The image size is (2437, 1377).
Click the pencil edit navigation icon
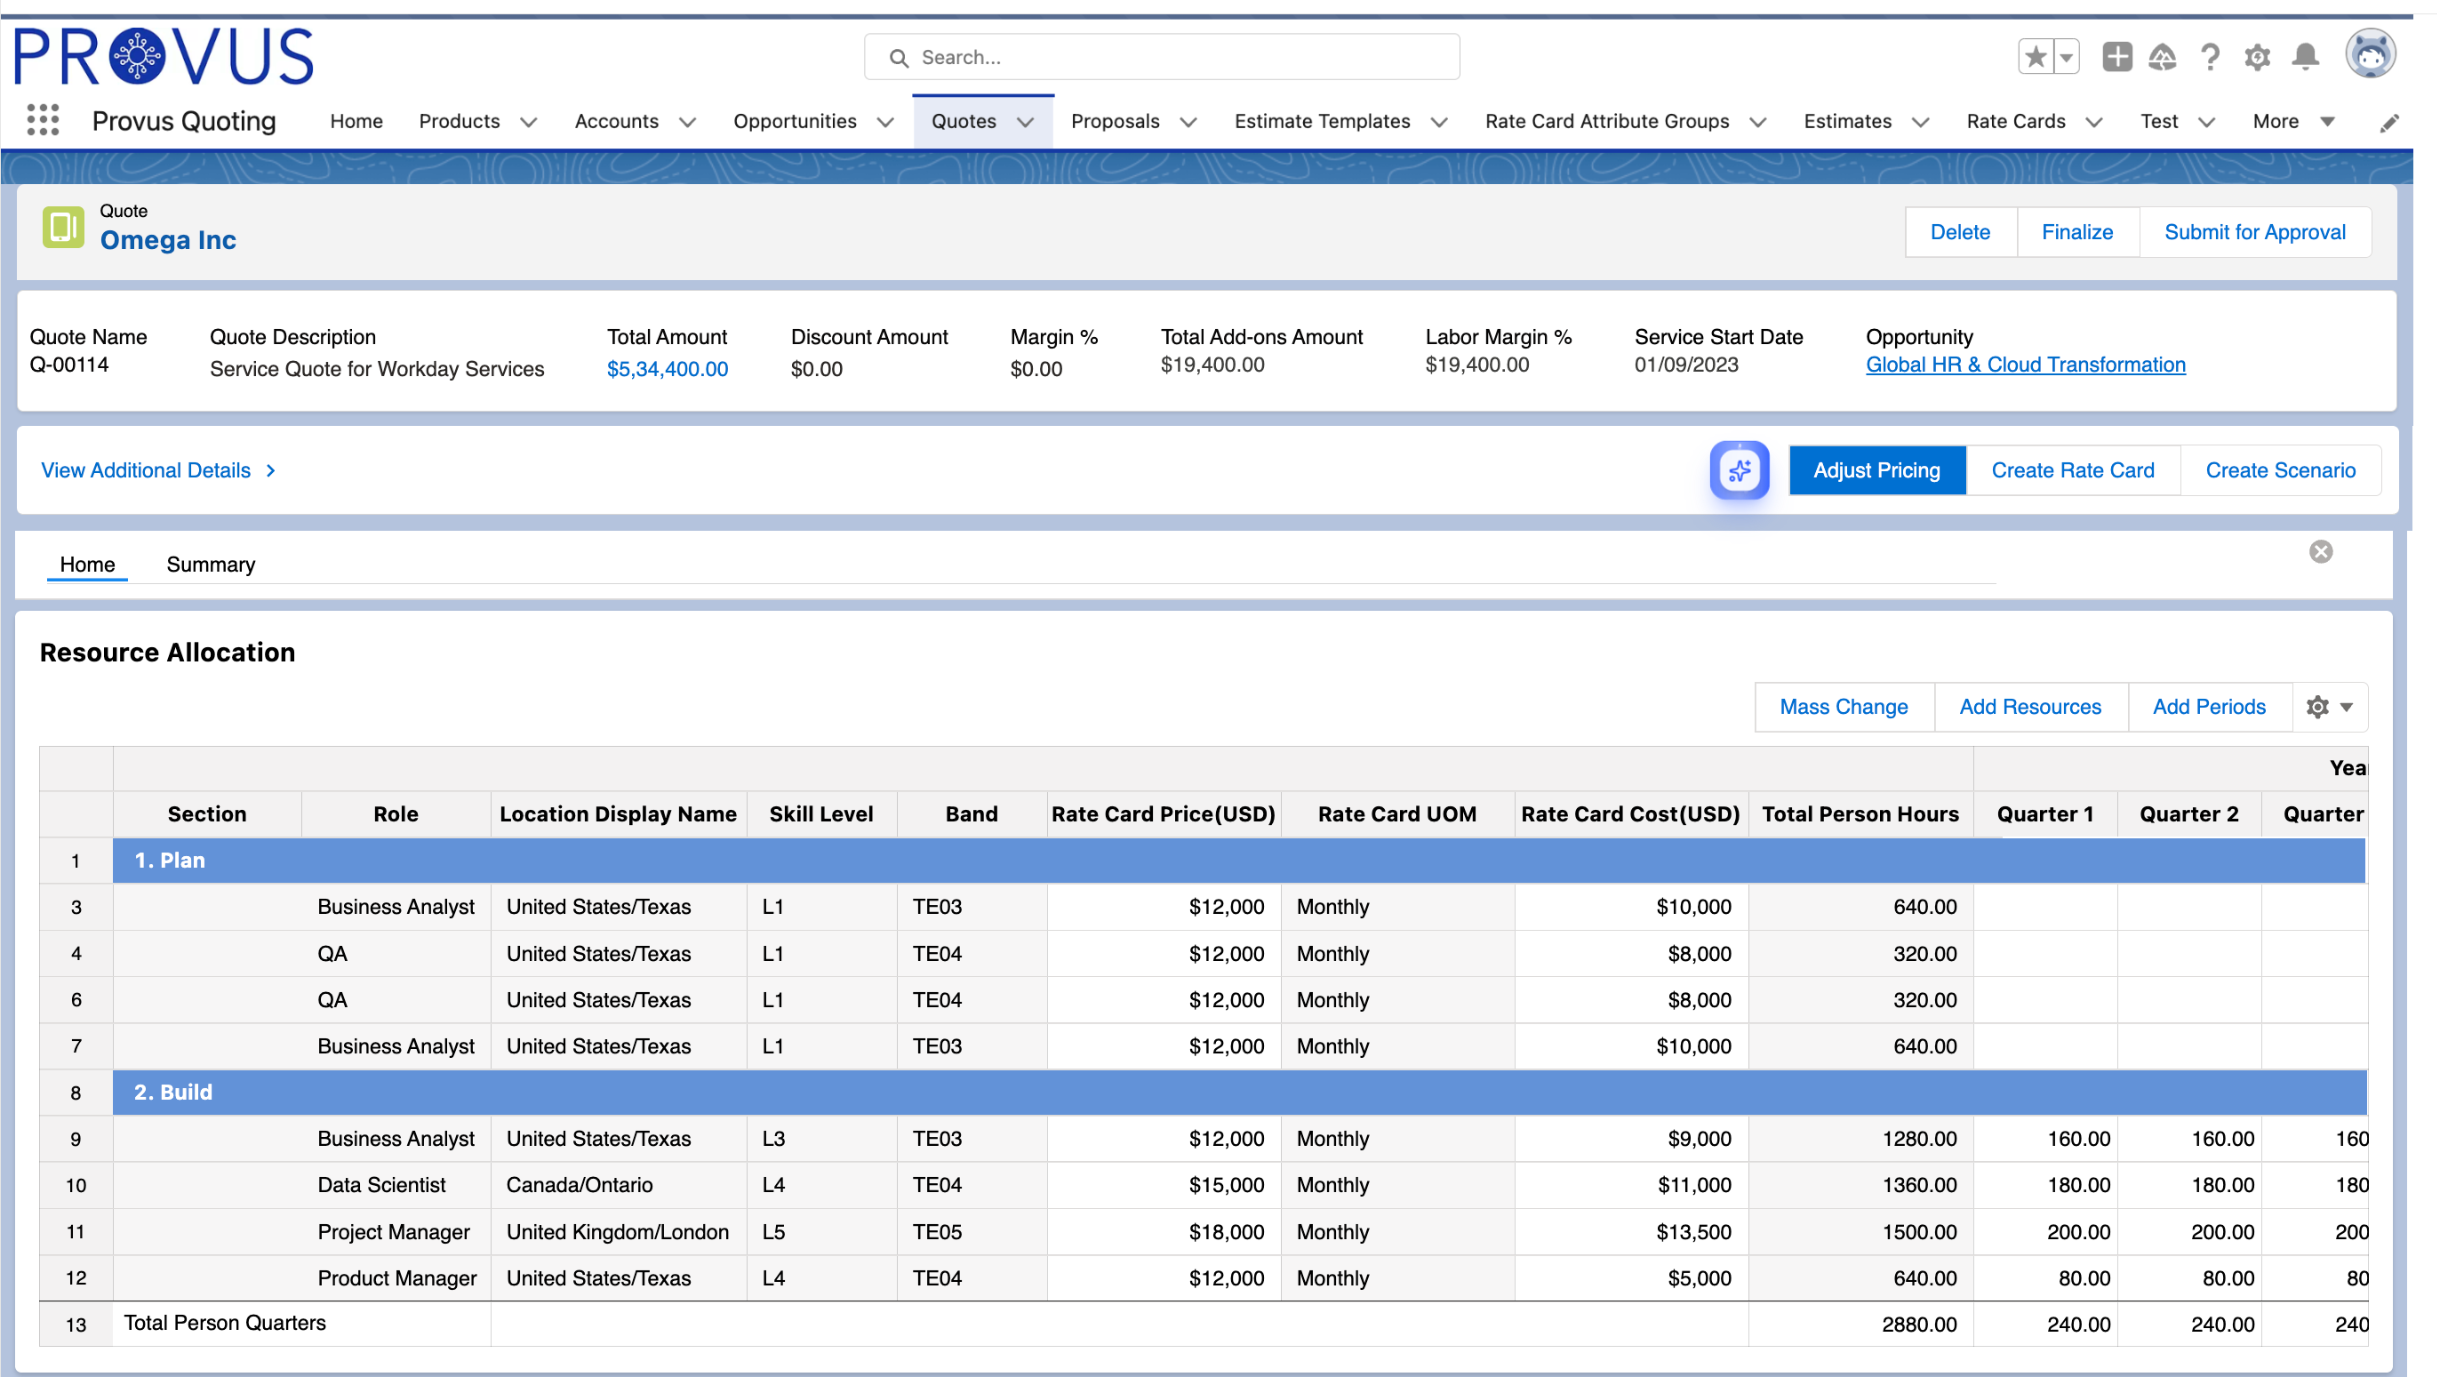click(2388, 123)
